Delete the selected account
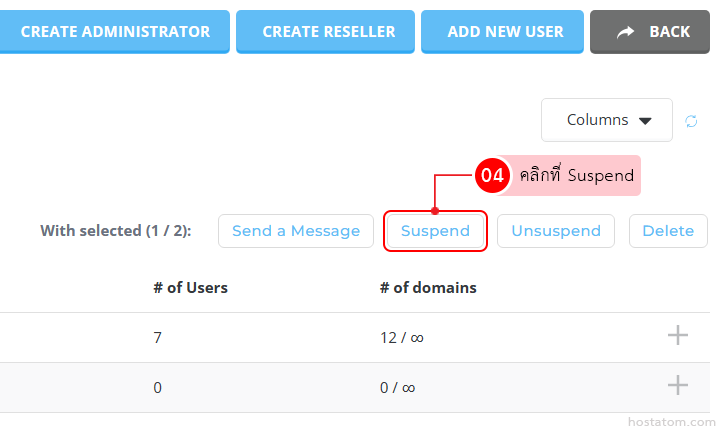The image size is (720, 430). point(668,231)
